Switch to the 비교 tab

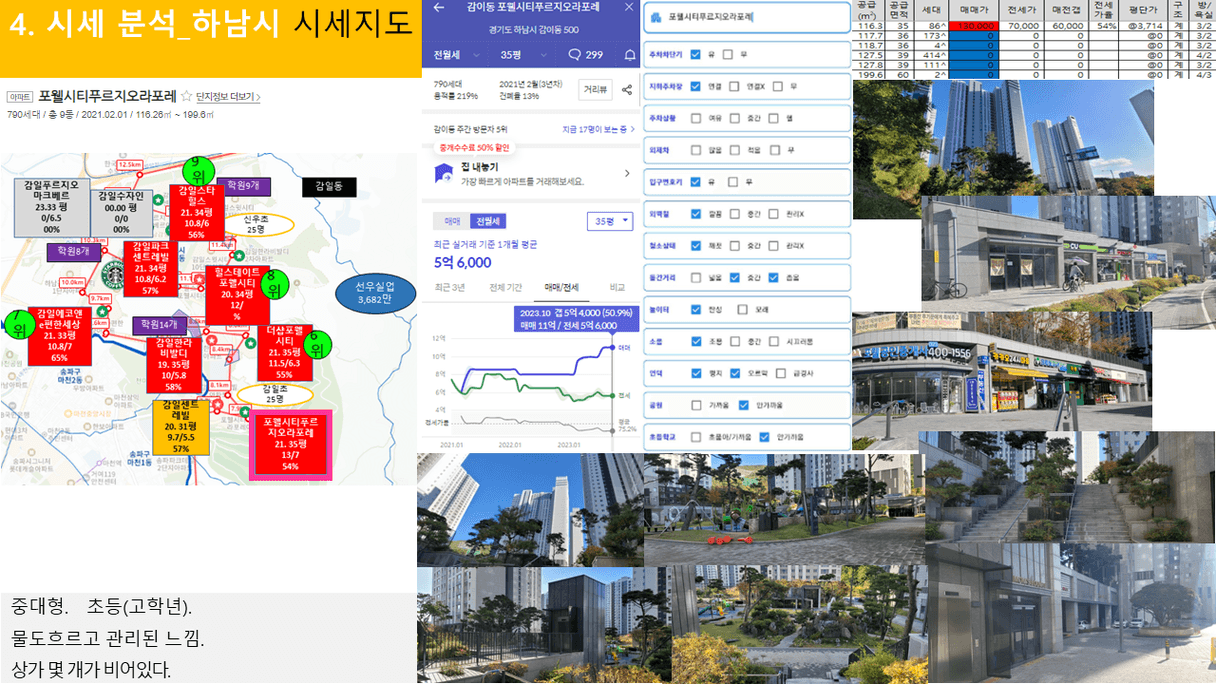pos(617,287)
